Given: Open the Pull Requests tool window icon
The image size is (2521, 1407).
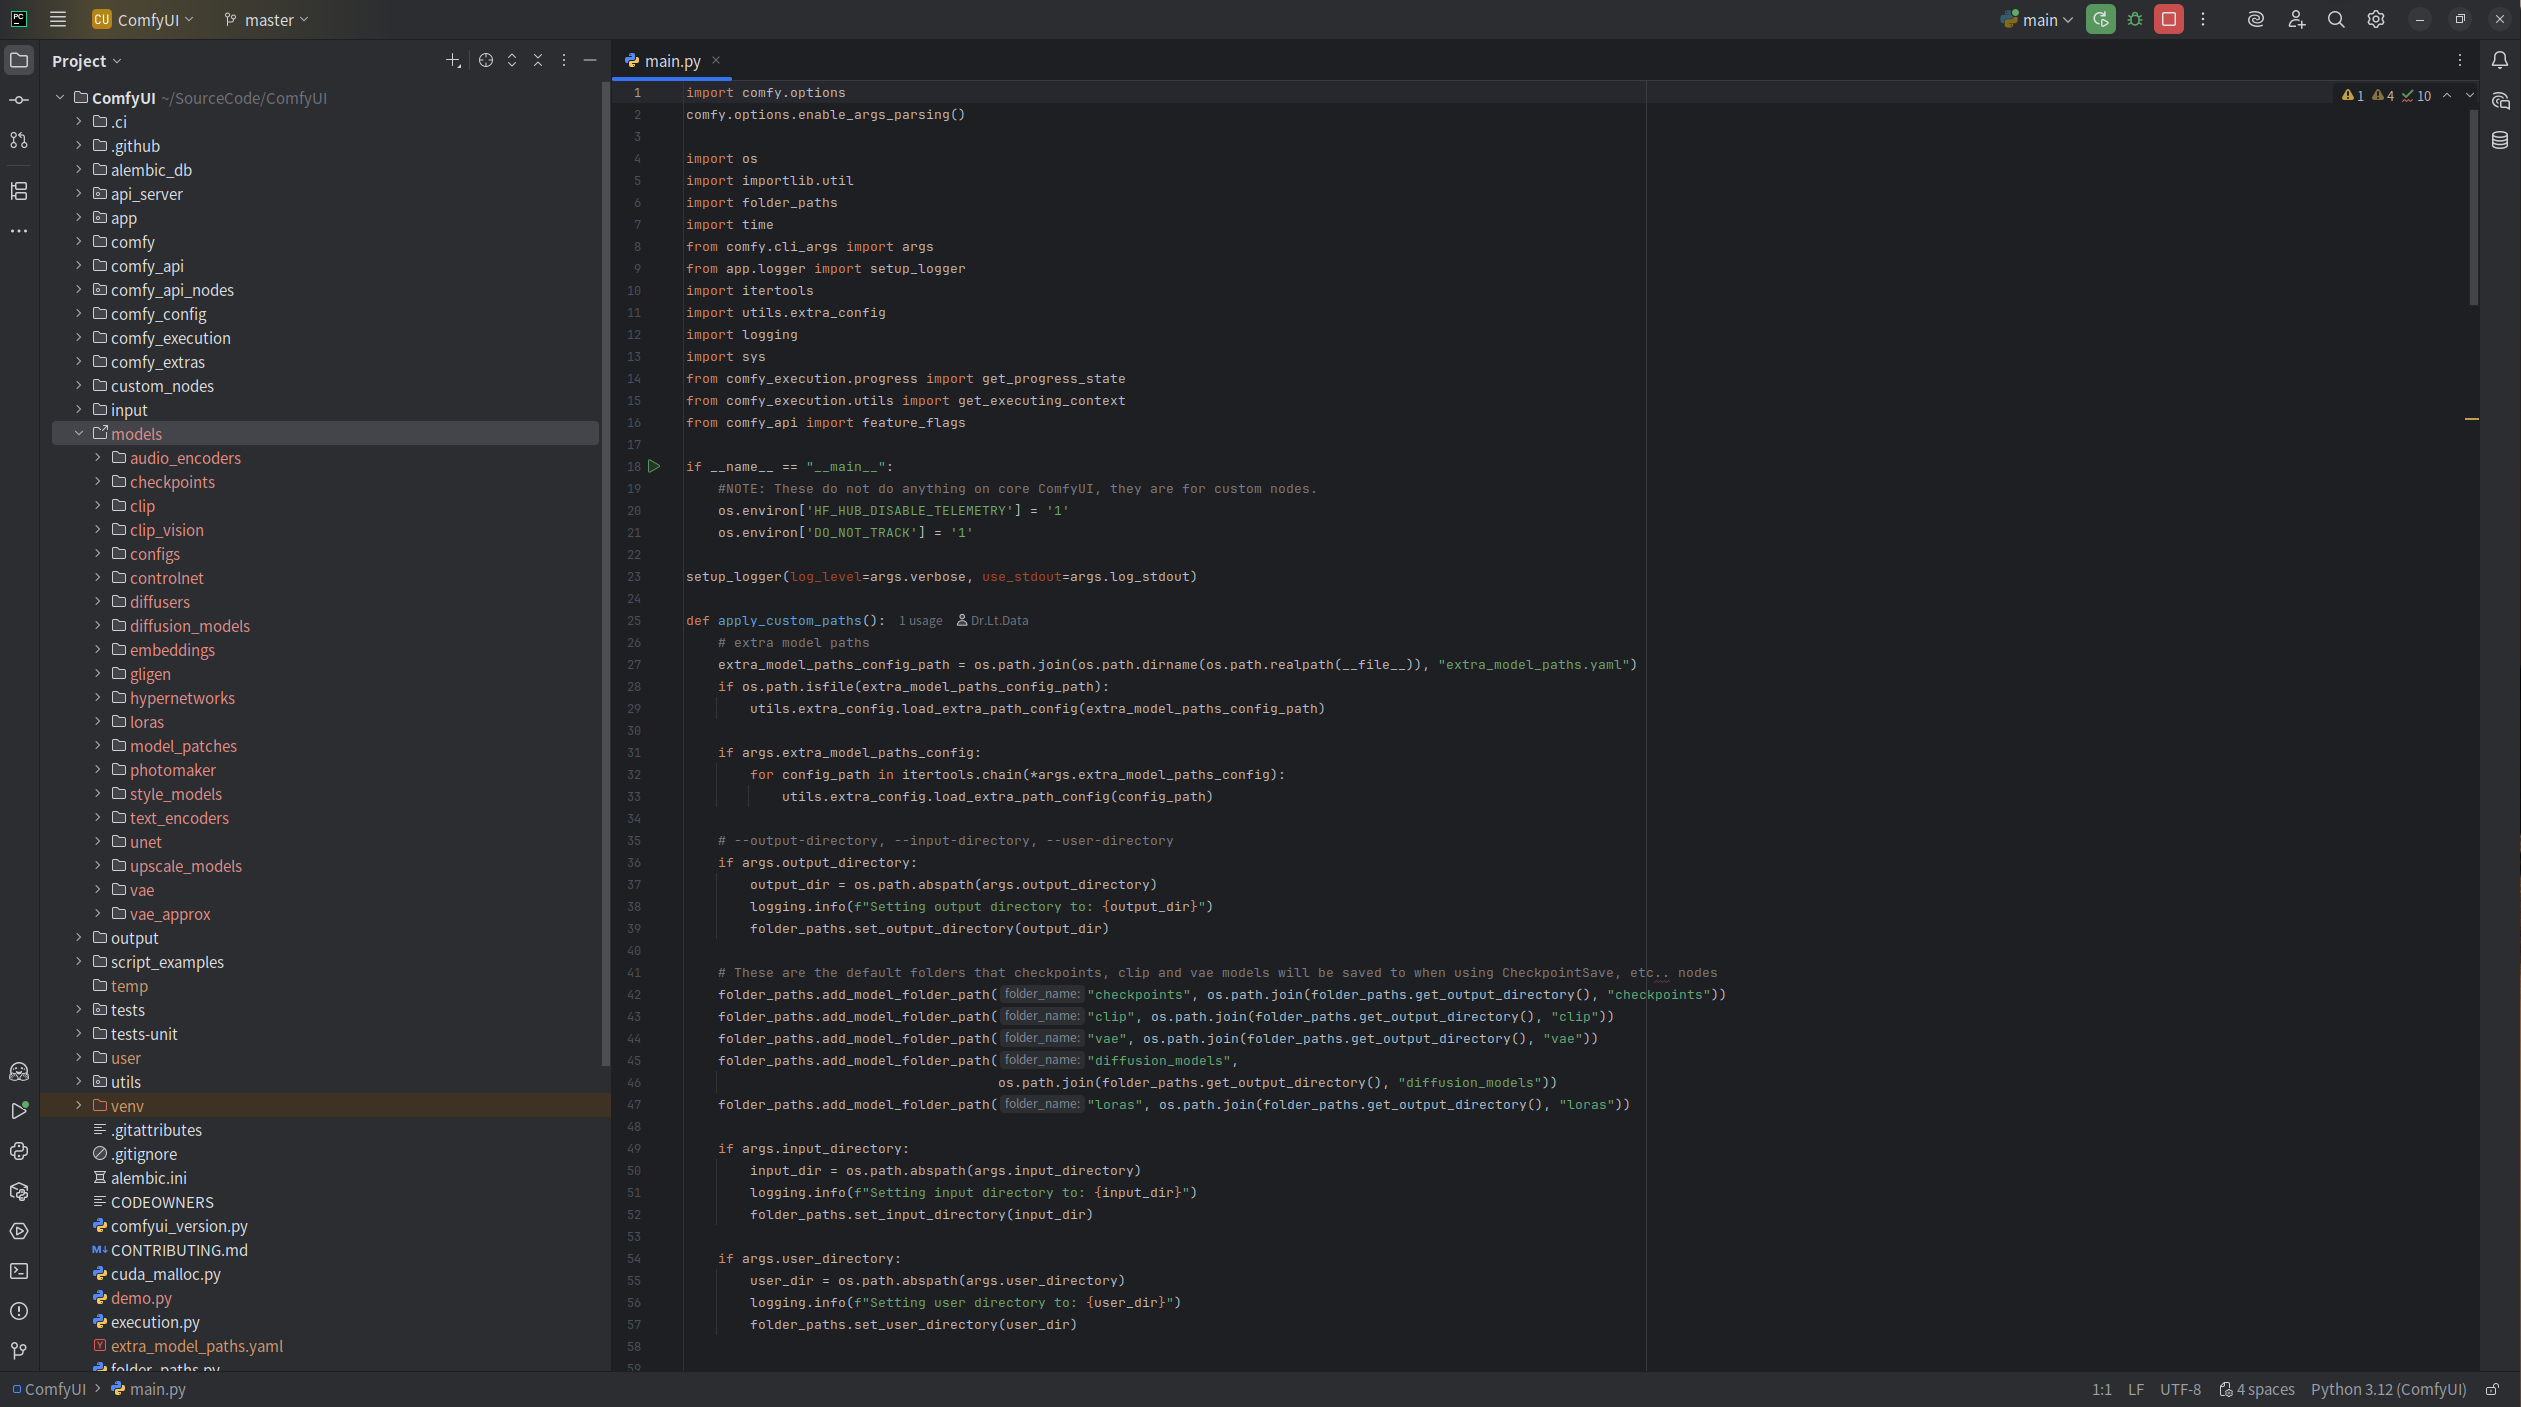Looking at the screenshot, I should pyautogui.click(x=19, y=140).
